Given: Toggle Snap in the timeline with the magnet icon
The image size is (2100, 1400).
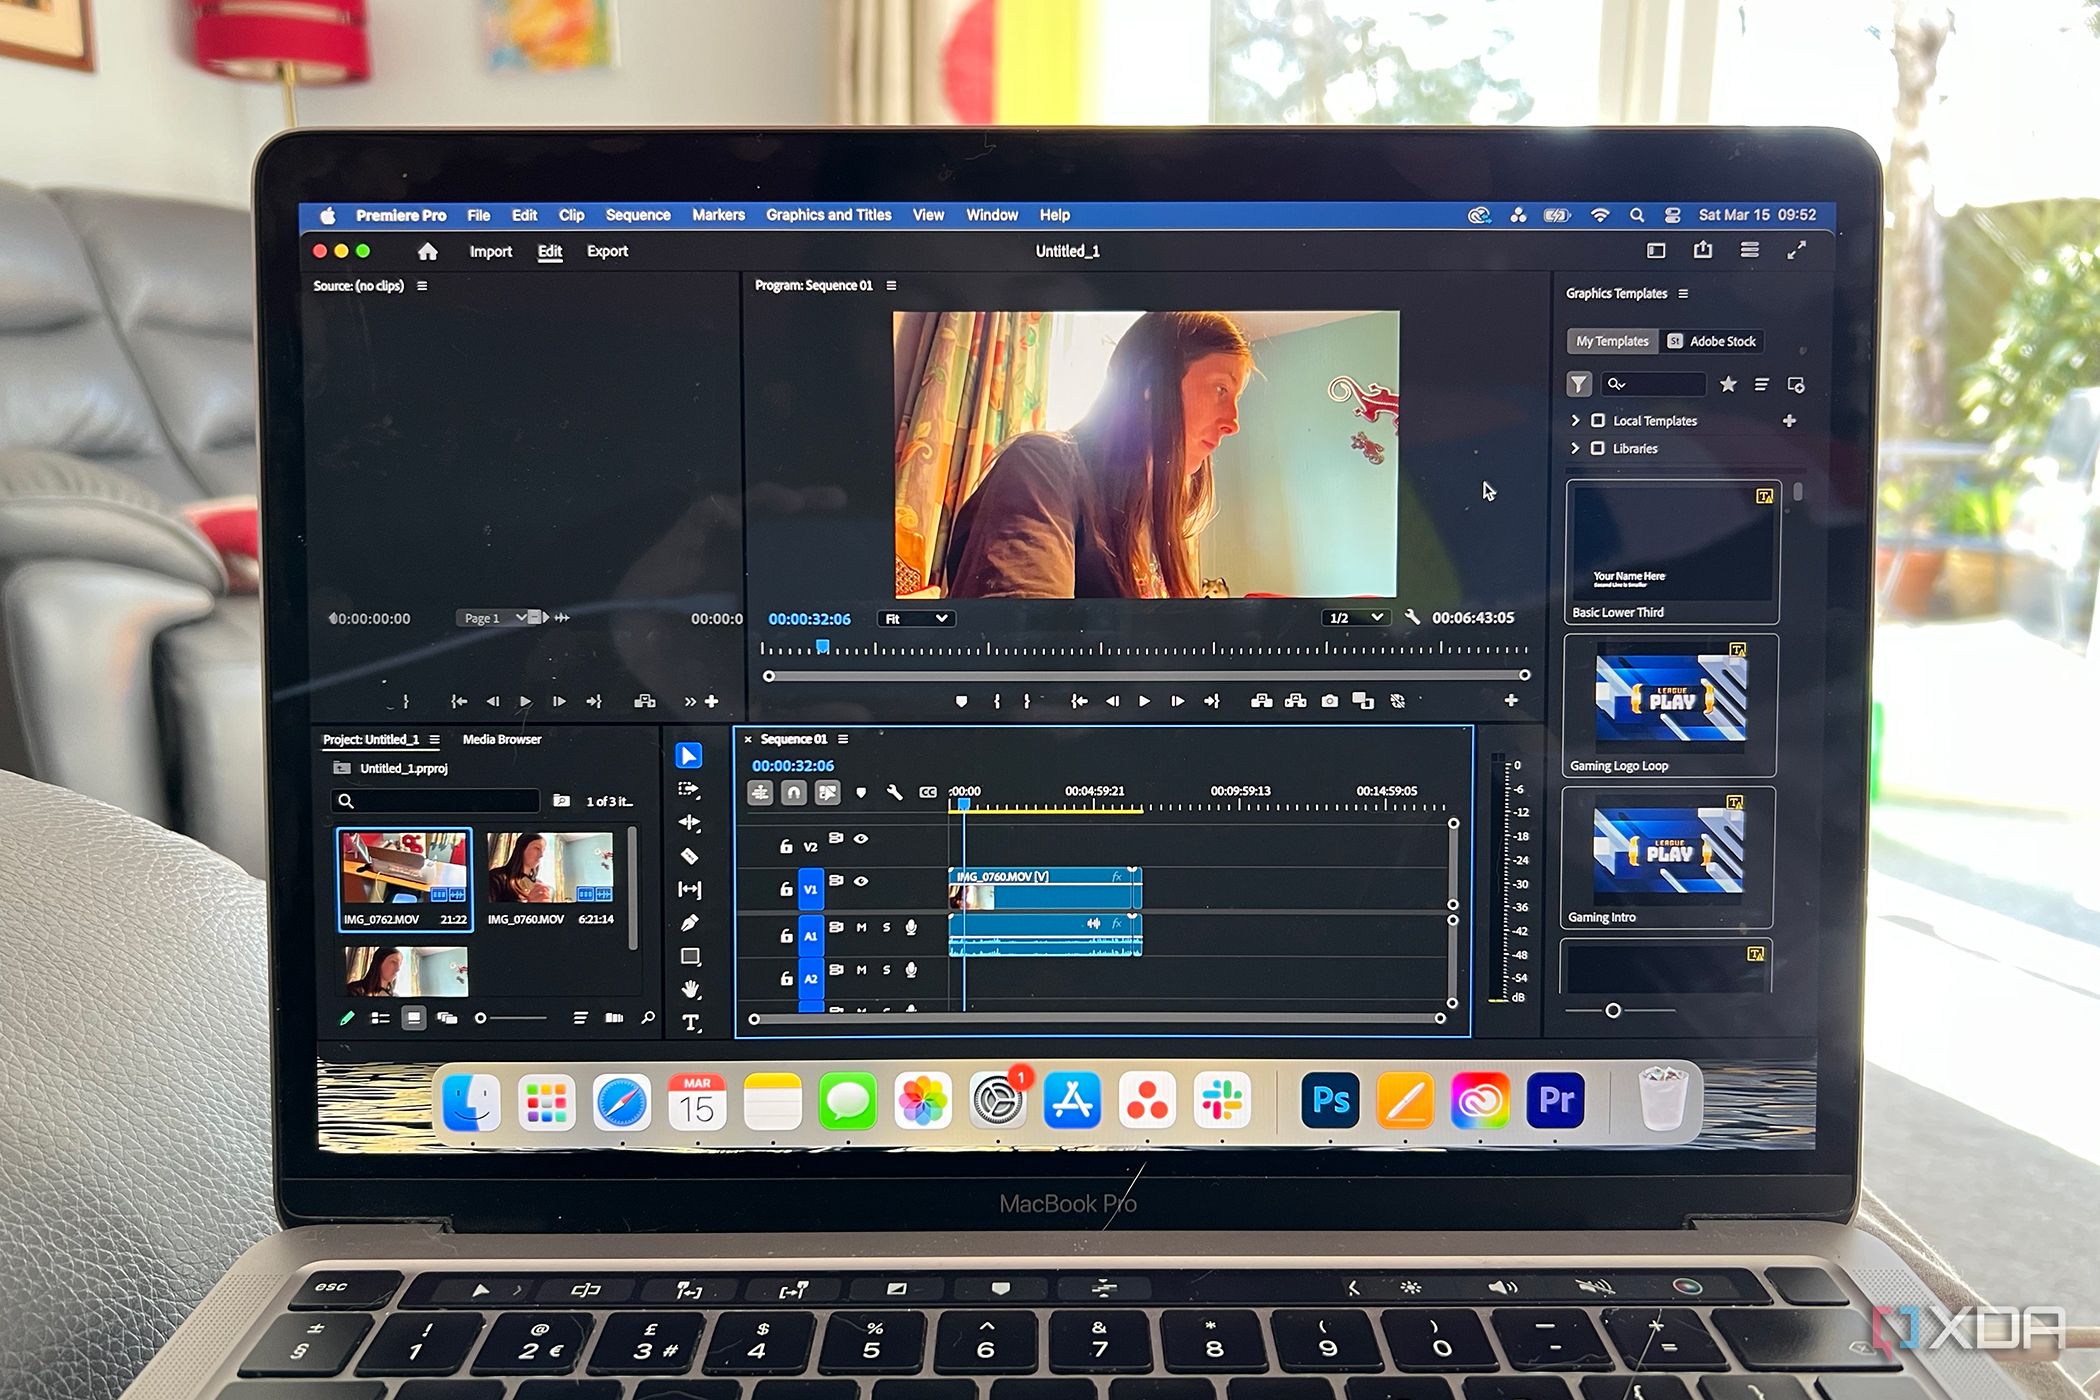Looking at the screenshot, I should (x=794, y=794).
